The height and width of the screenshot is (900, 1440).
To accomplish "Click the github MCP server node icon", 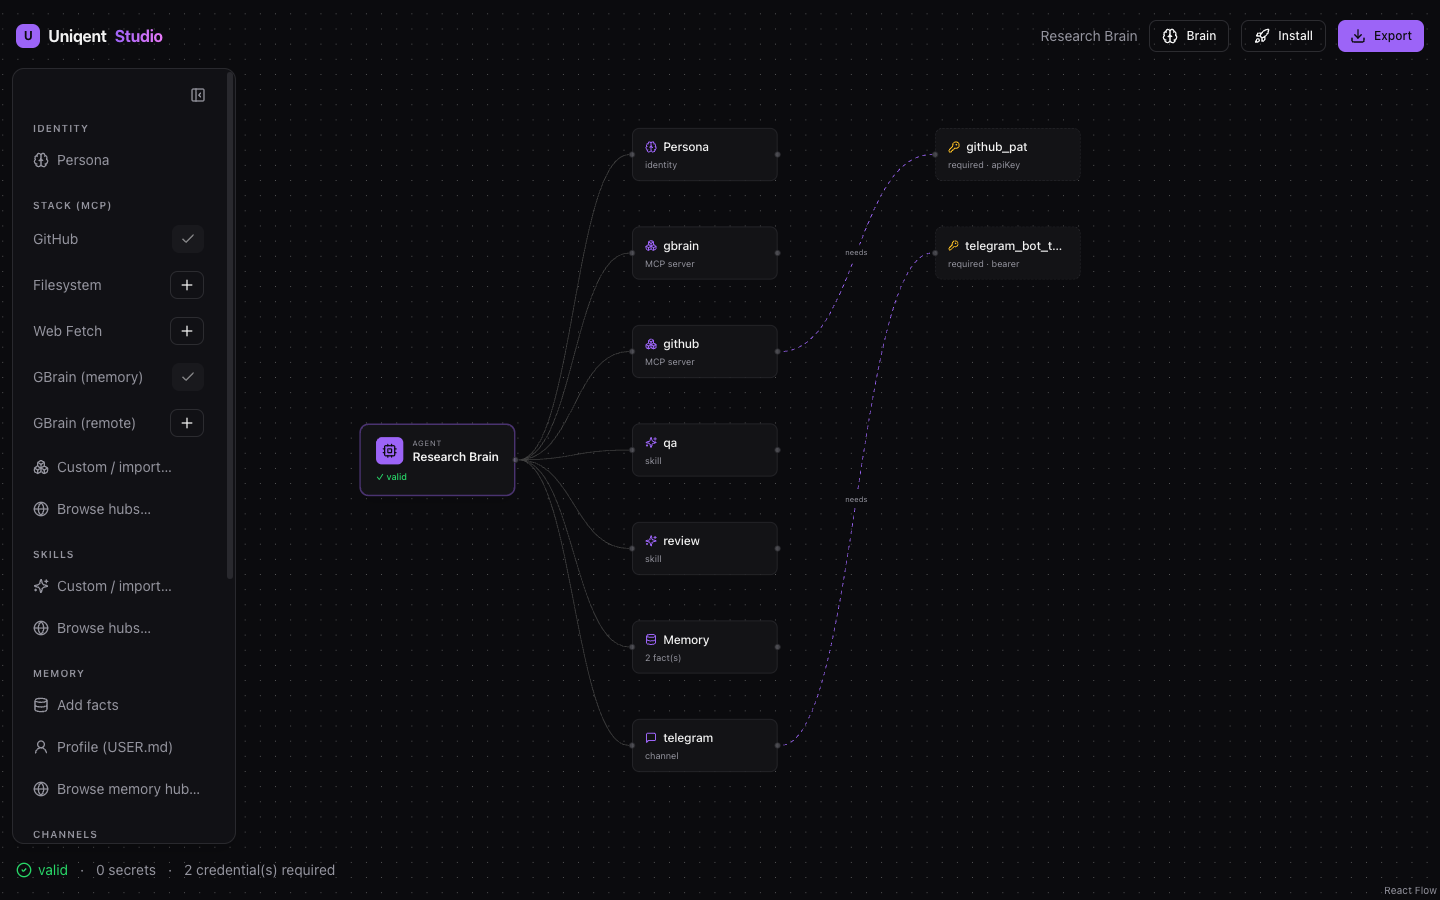I will [x=651, y=344].
